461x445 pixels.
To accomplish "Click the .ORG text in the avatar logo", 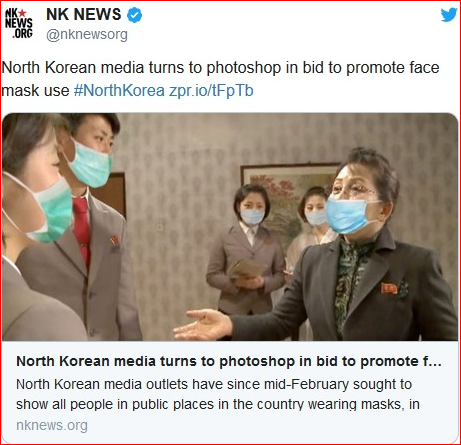I will click(x=22, y=33).
